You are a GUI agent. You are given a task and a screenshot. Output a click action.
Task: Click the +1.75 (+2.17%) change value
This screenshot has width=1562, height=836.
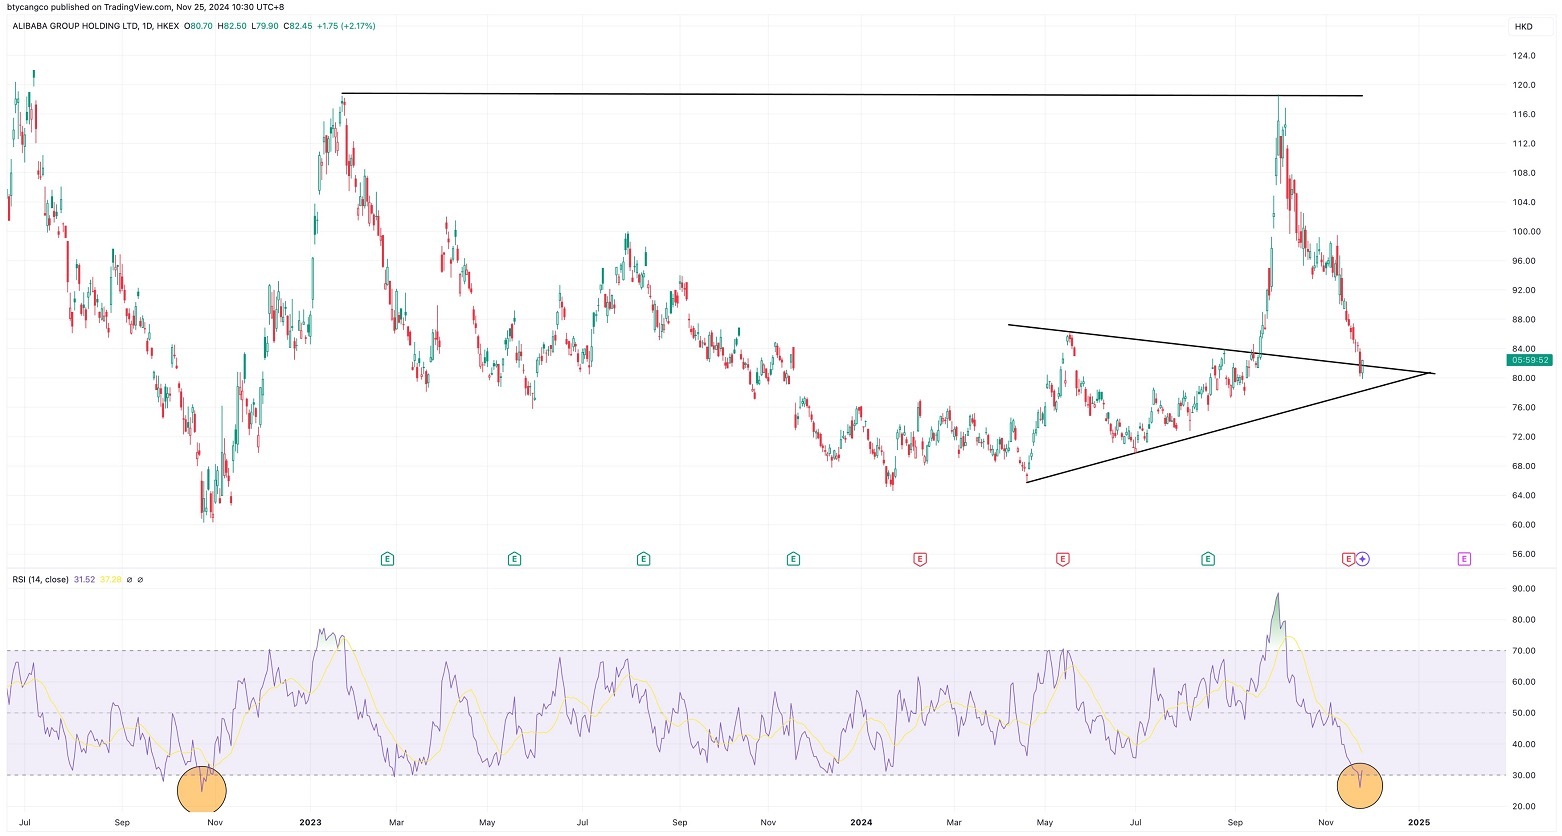[346, 26]
